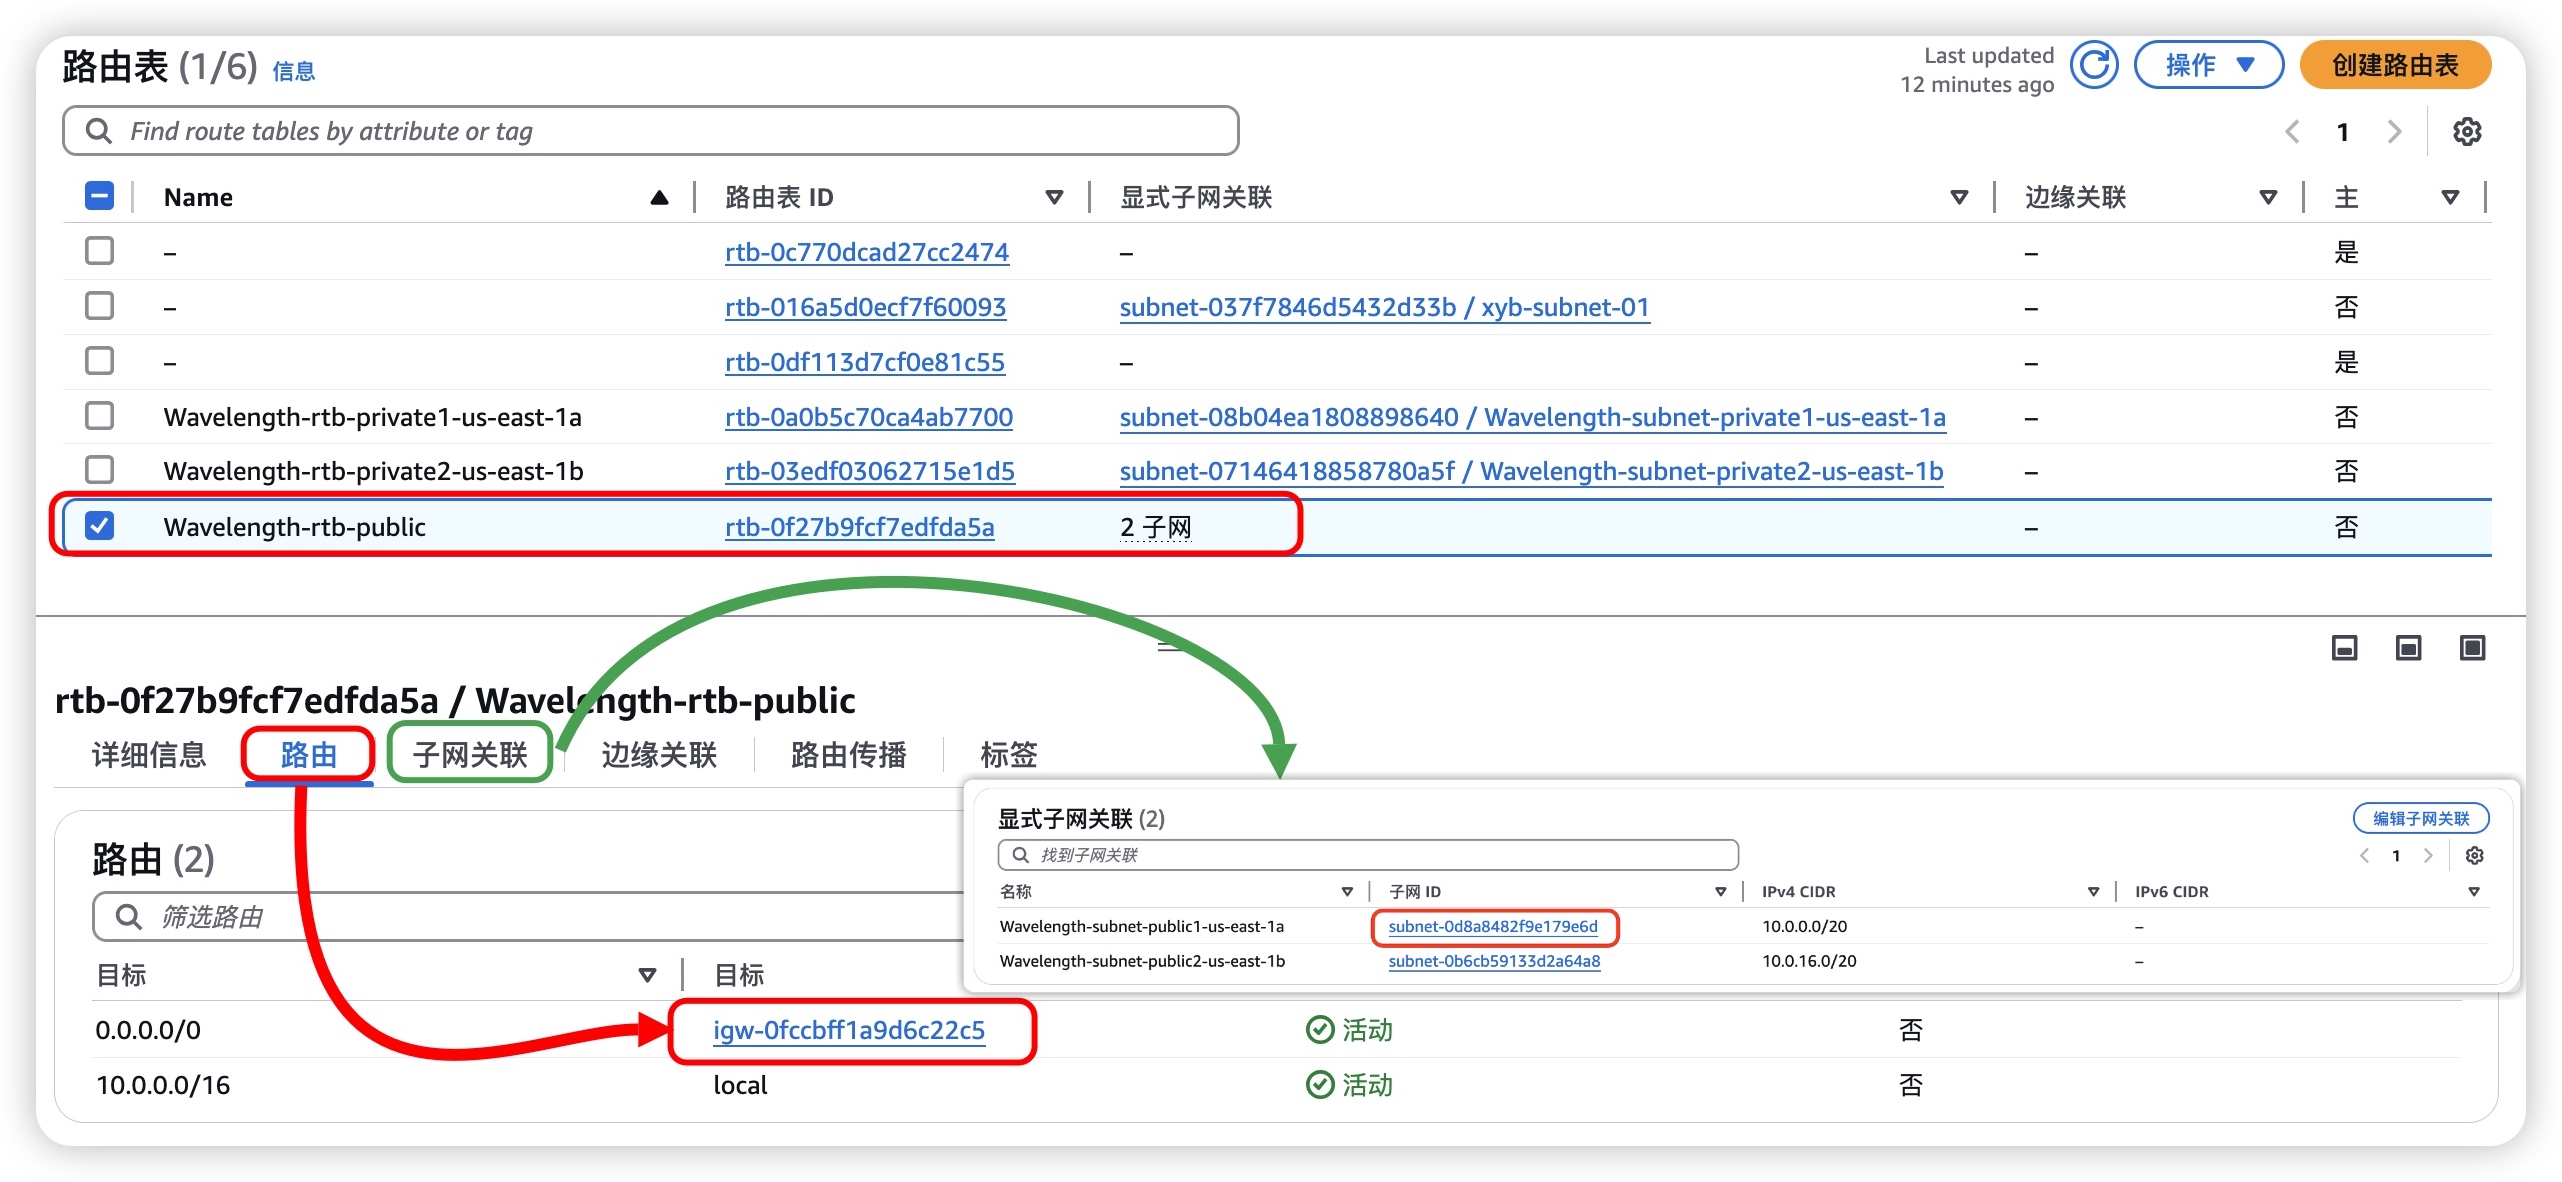Sort by Name column ascending arrow
The width and height of the screenshot is (2562, 1182).
(659, 197)
